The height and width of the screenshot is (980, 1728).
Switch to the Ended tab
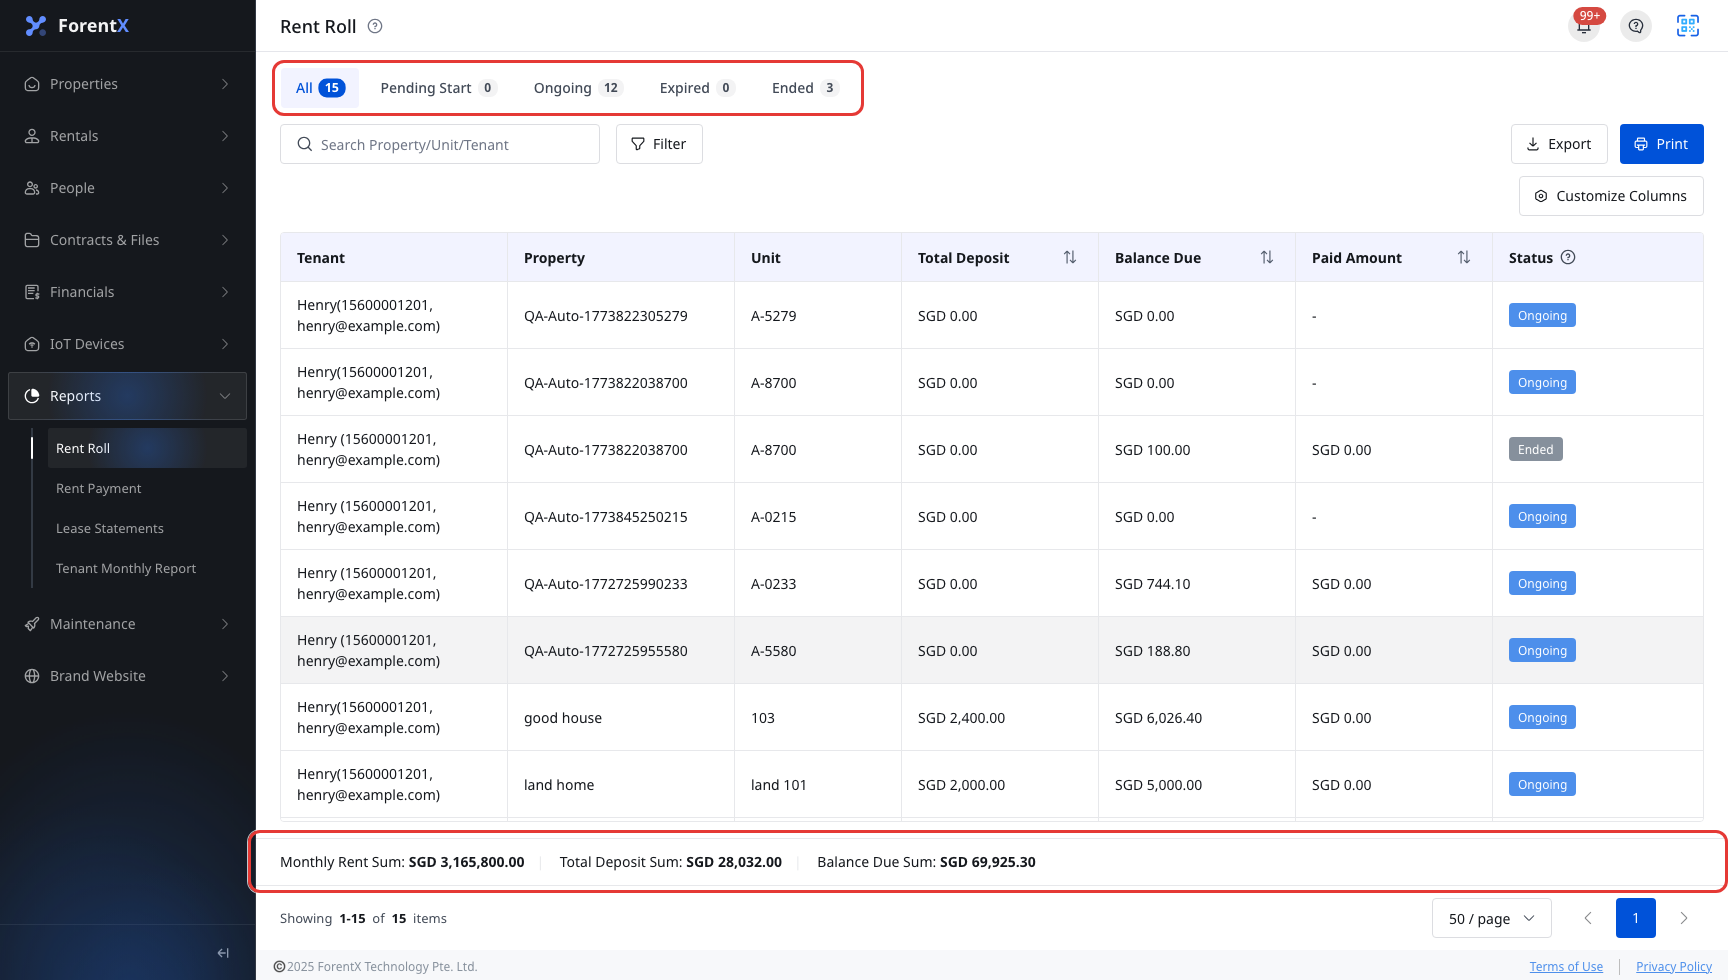pos(804,88)
